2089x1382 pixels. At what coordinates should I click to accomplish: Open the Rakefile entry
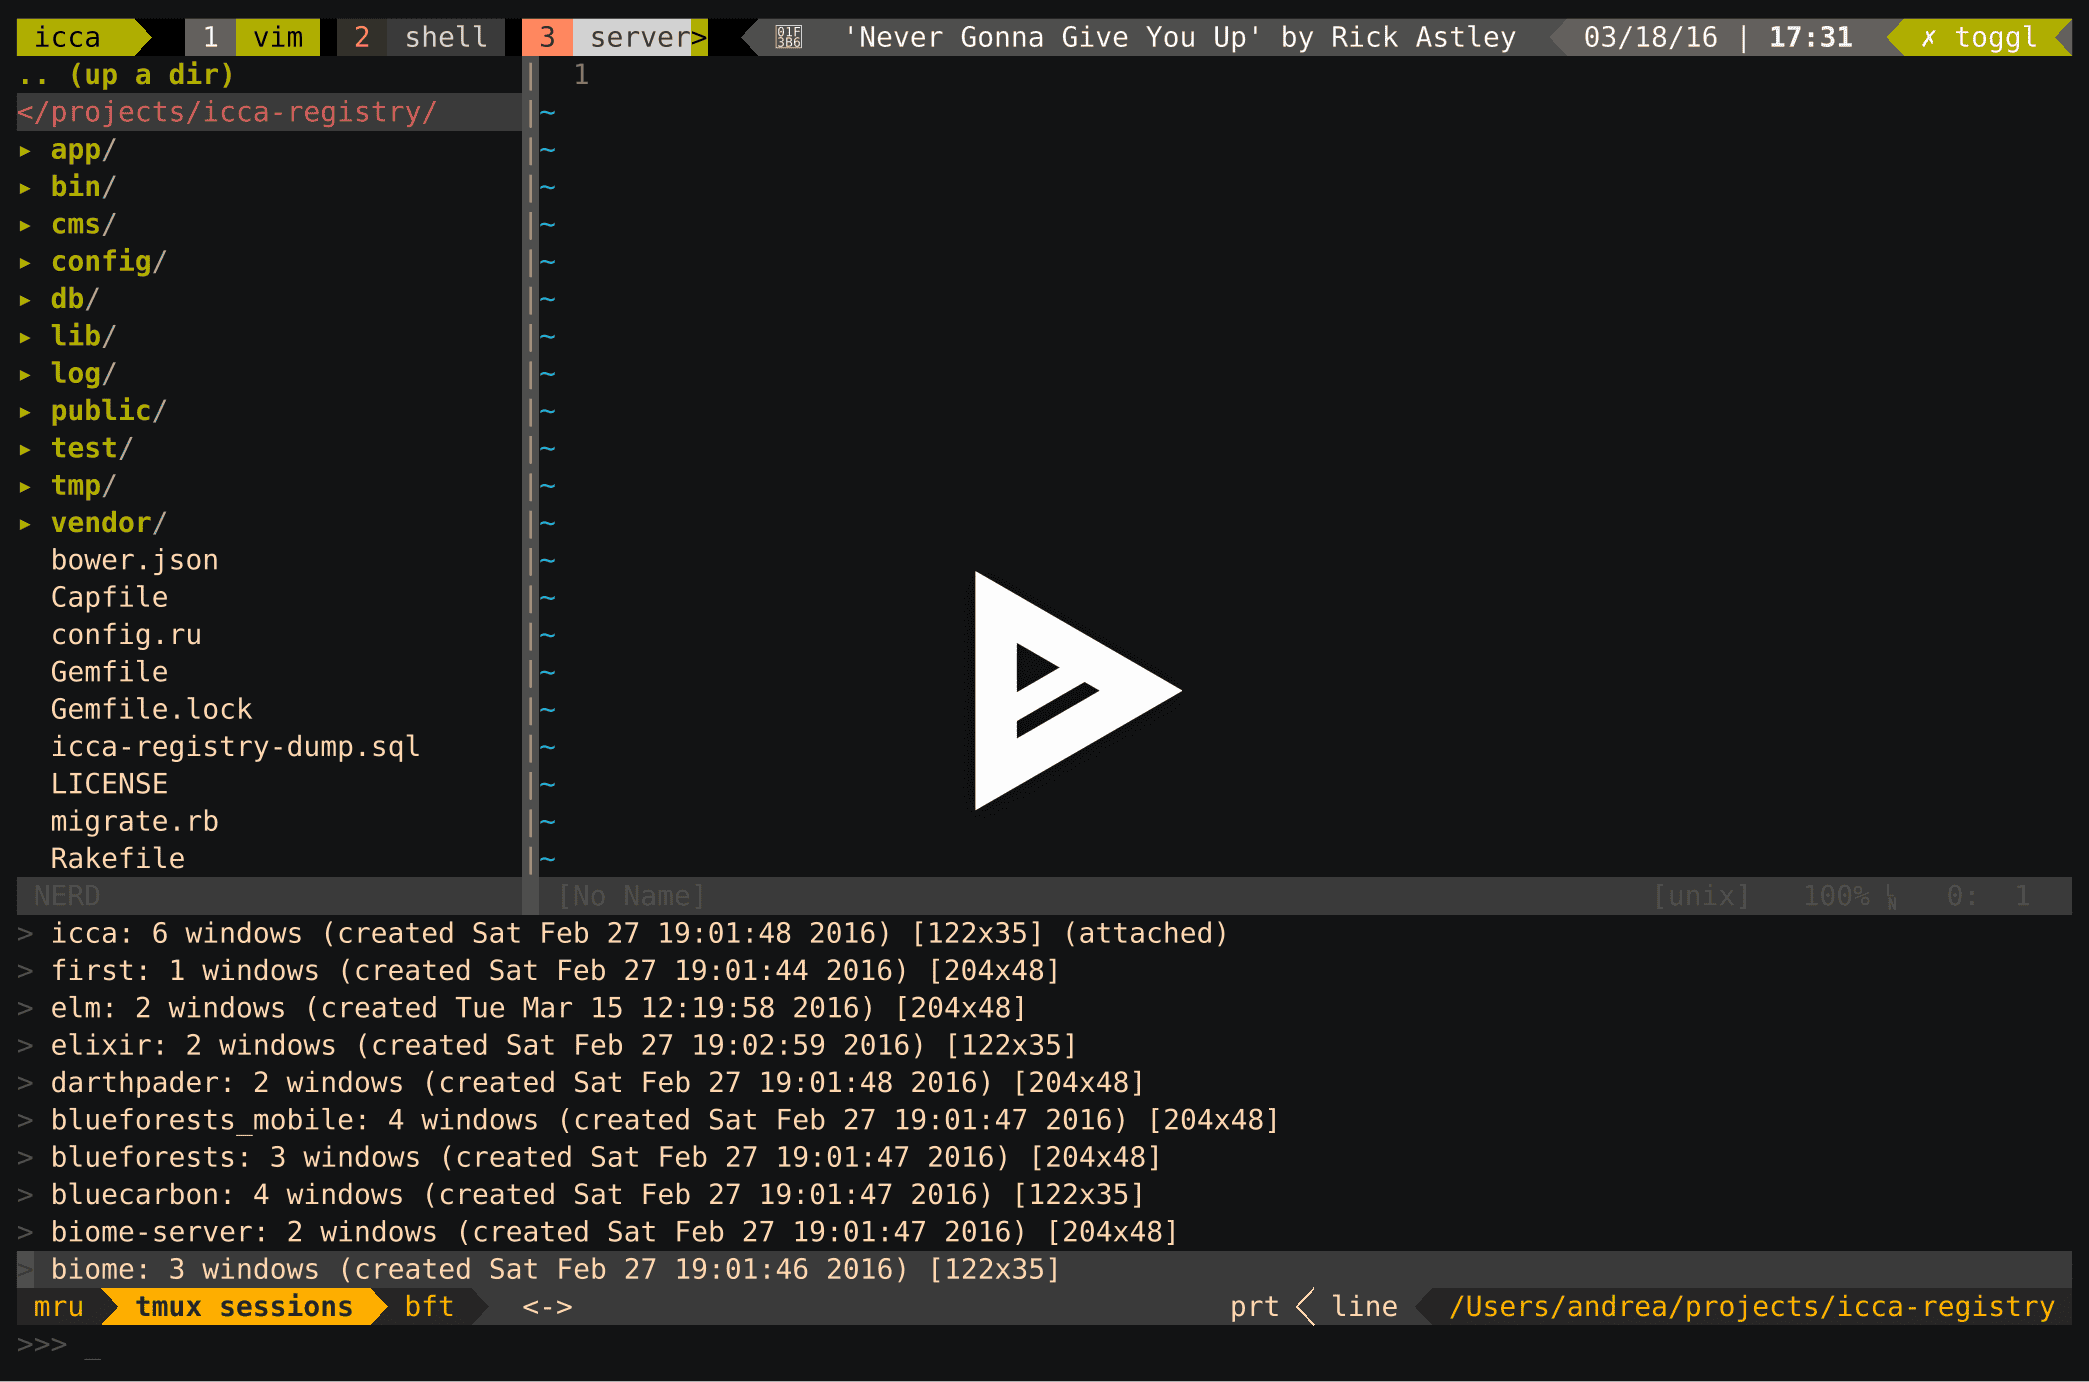(117, 859)
